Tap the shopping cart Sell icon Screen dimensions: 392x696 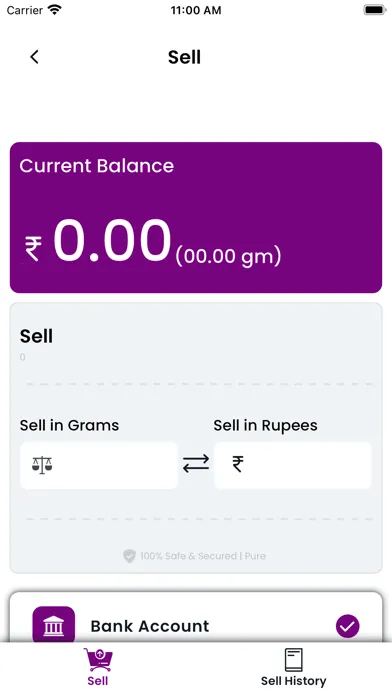[x=98, y=660]
